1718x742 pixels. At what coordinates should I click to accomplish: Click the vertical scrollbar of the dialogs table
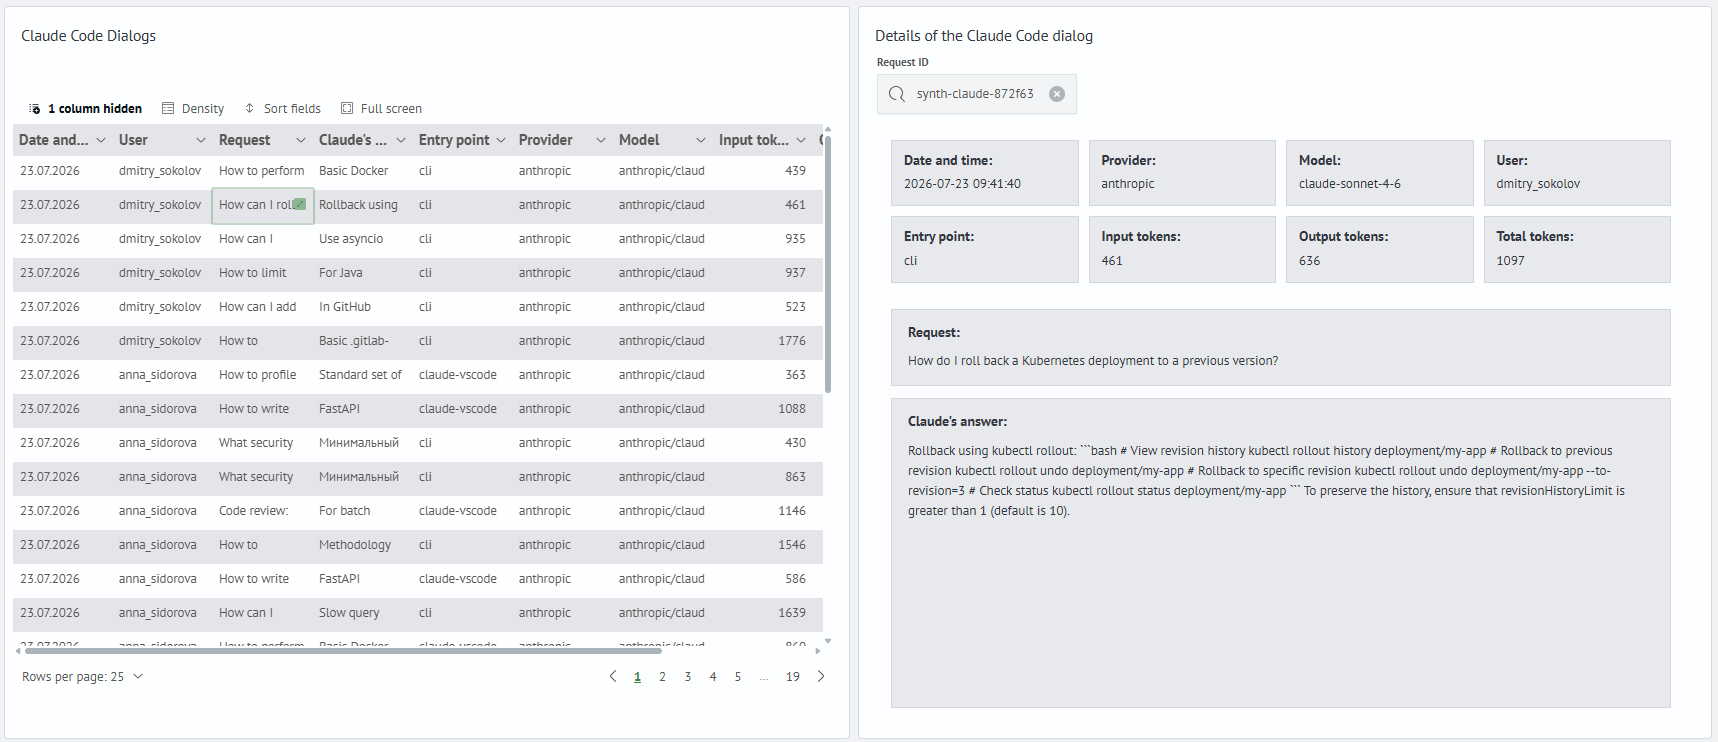coord(828,264)
